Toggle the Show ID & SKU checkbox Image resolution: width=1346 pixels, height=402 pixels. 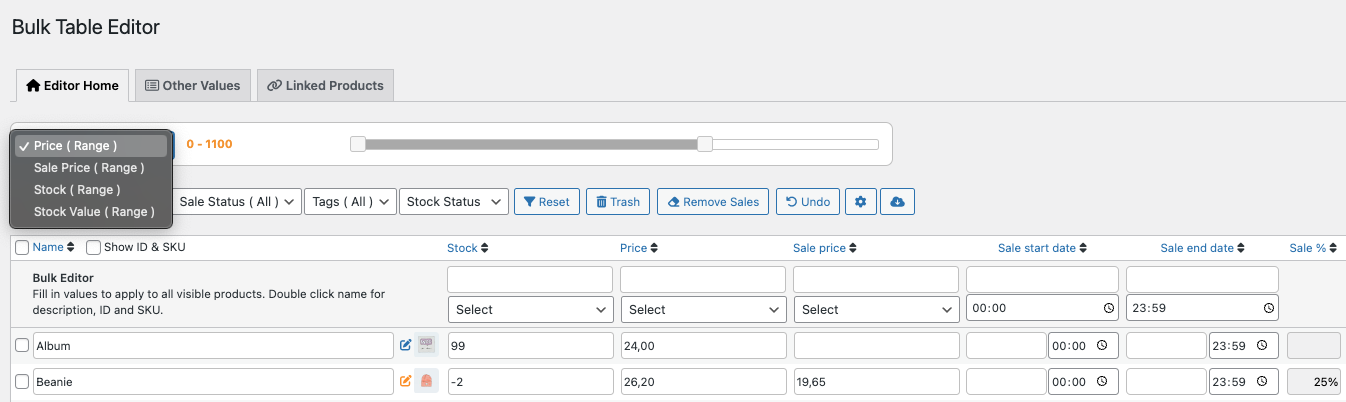click(x=94, y=247)
